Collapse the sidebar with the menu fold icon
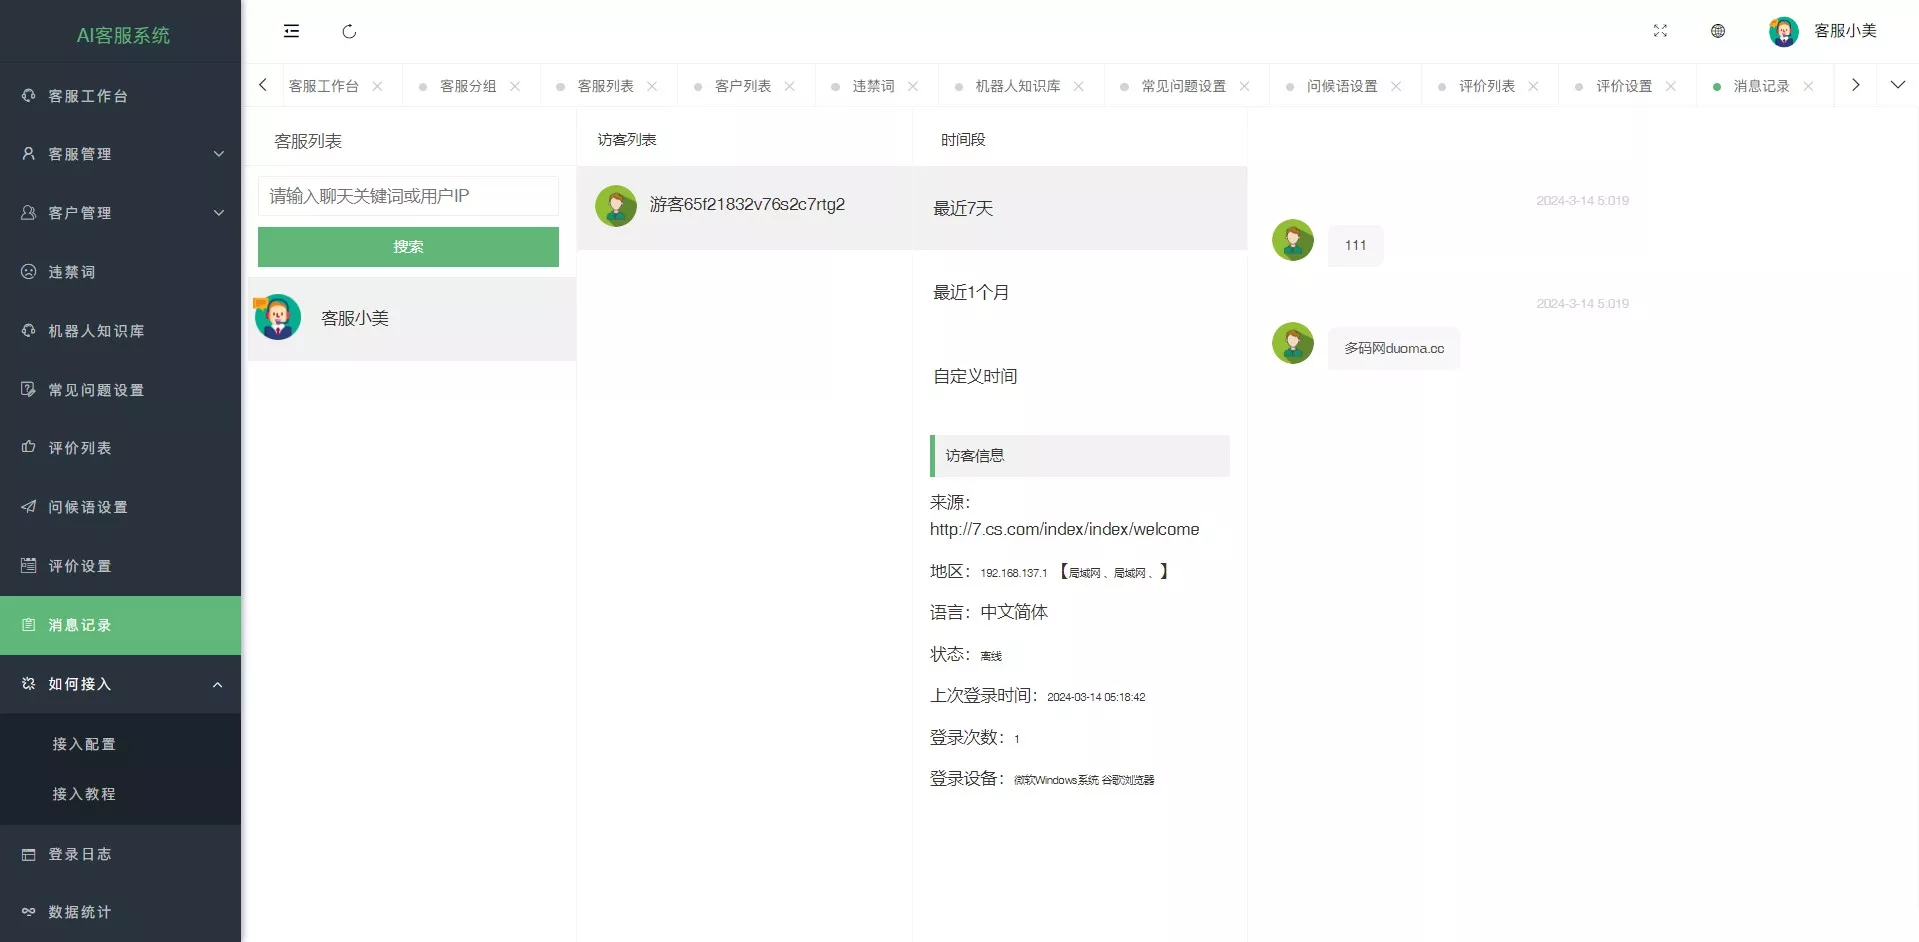The image size is (1919, 942). pos(291,31)
